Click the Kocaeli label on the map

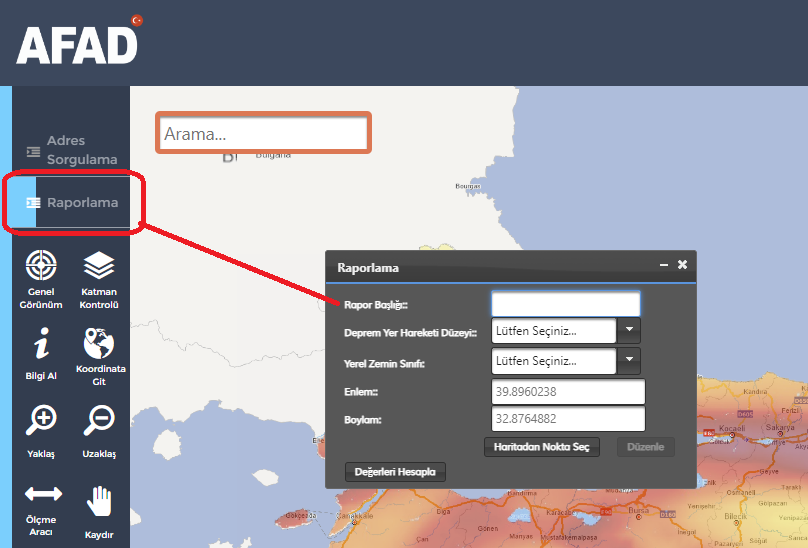pos(732,428)
